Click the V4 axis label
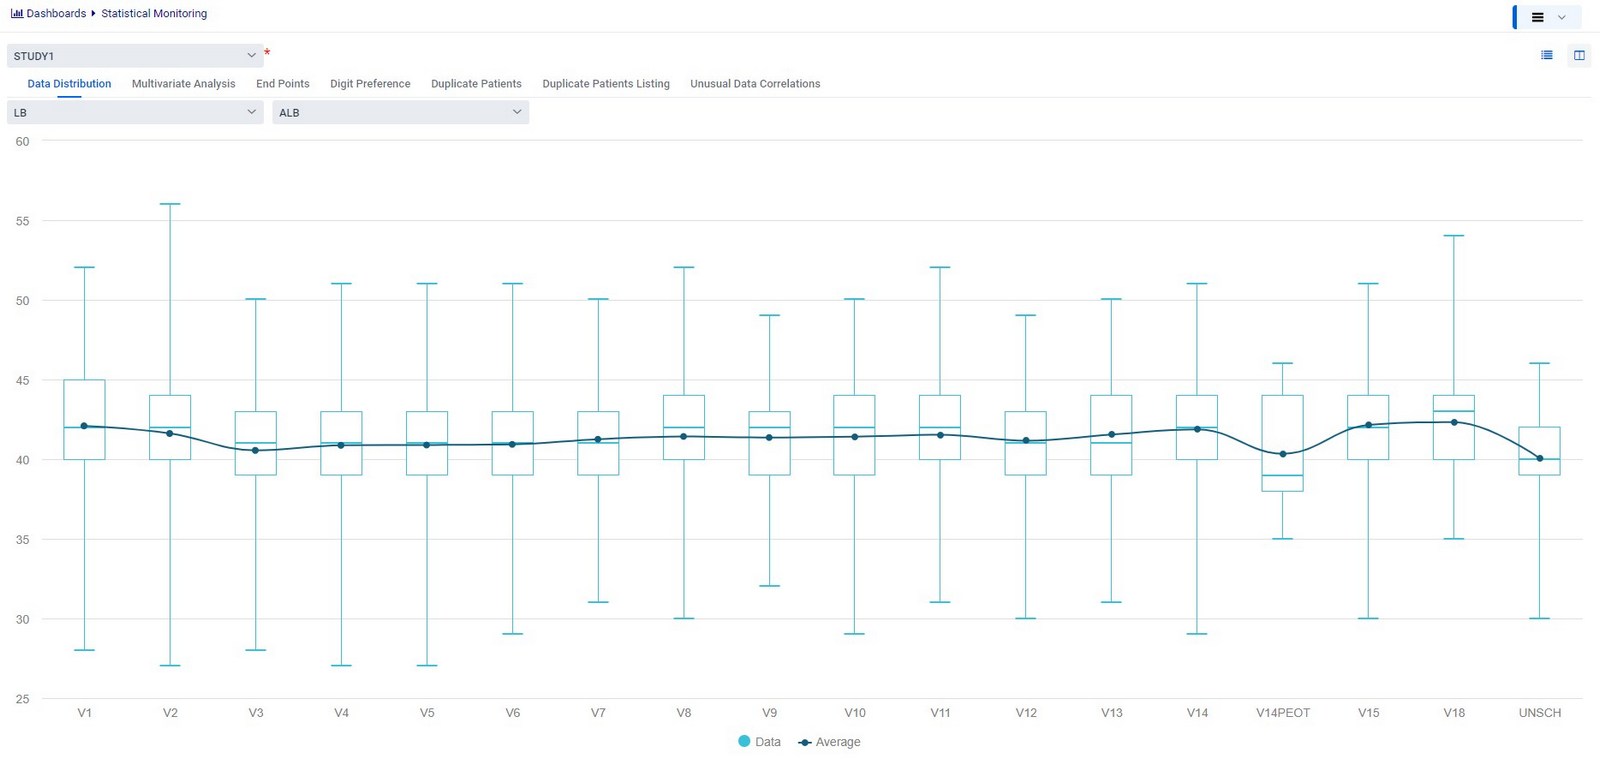1600x765 pixels. [342, 713]
